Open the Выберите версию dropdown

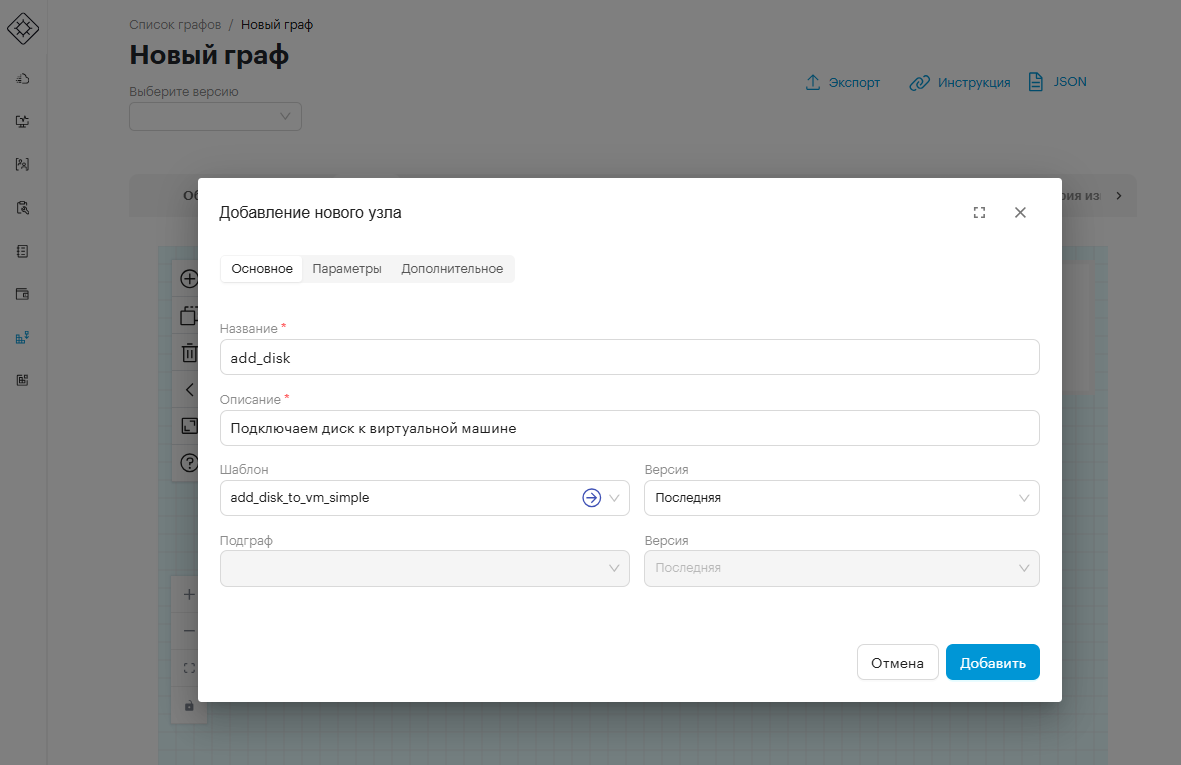tap(215, 117)
